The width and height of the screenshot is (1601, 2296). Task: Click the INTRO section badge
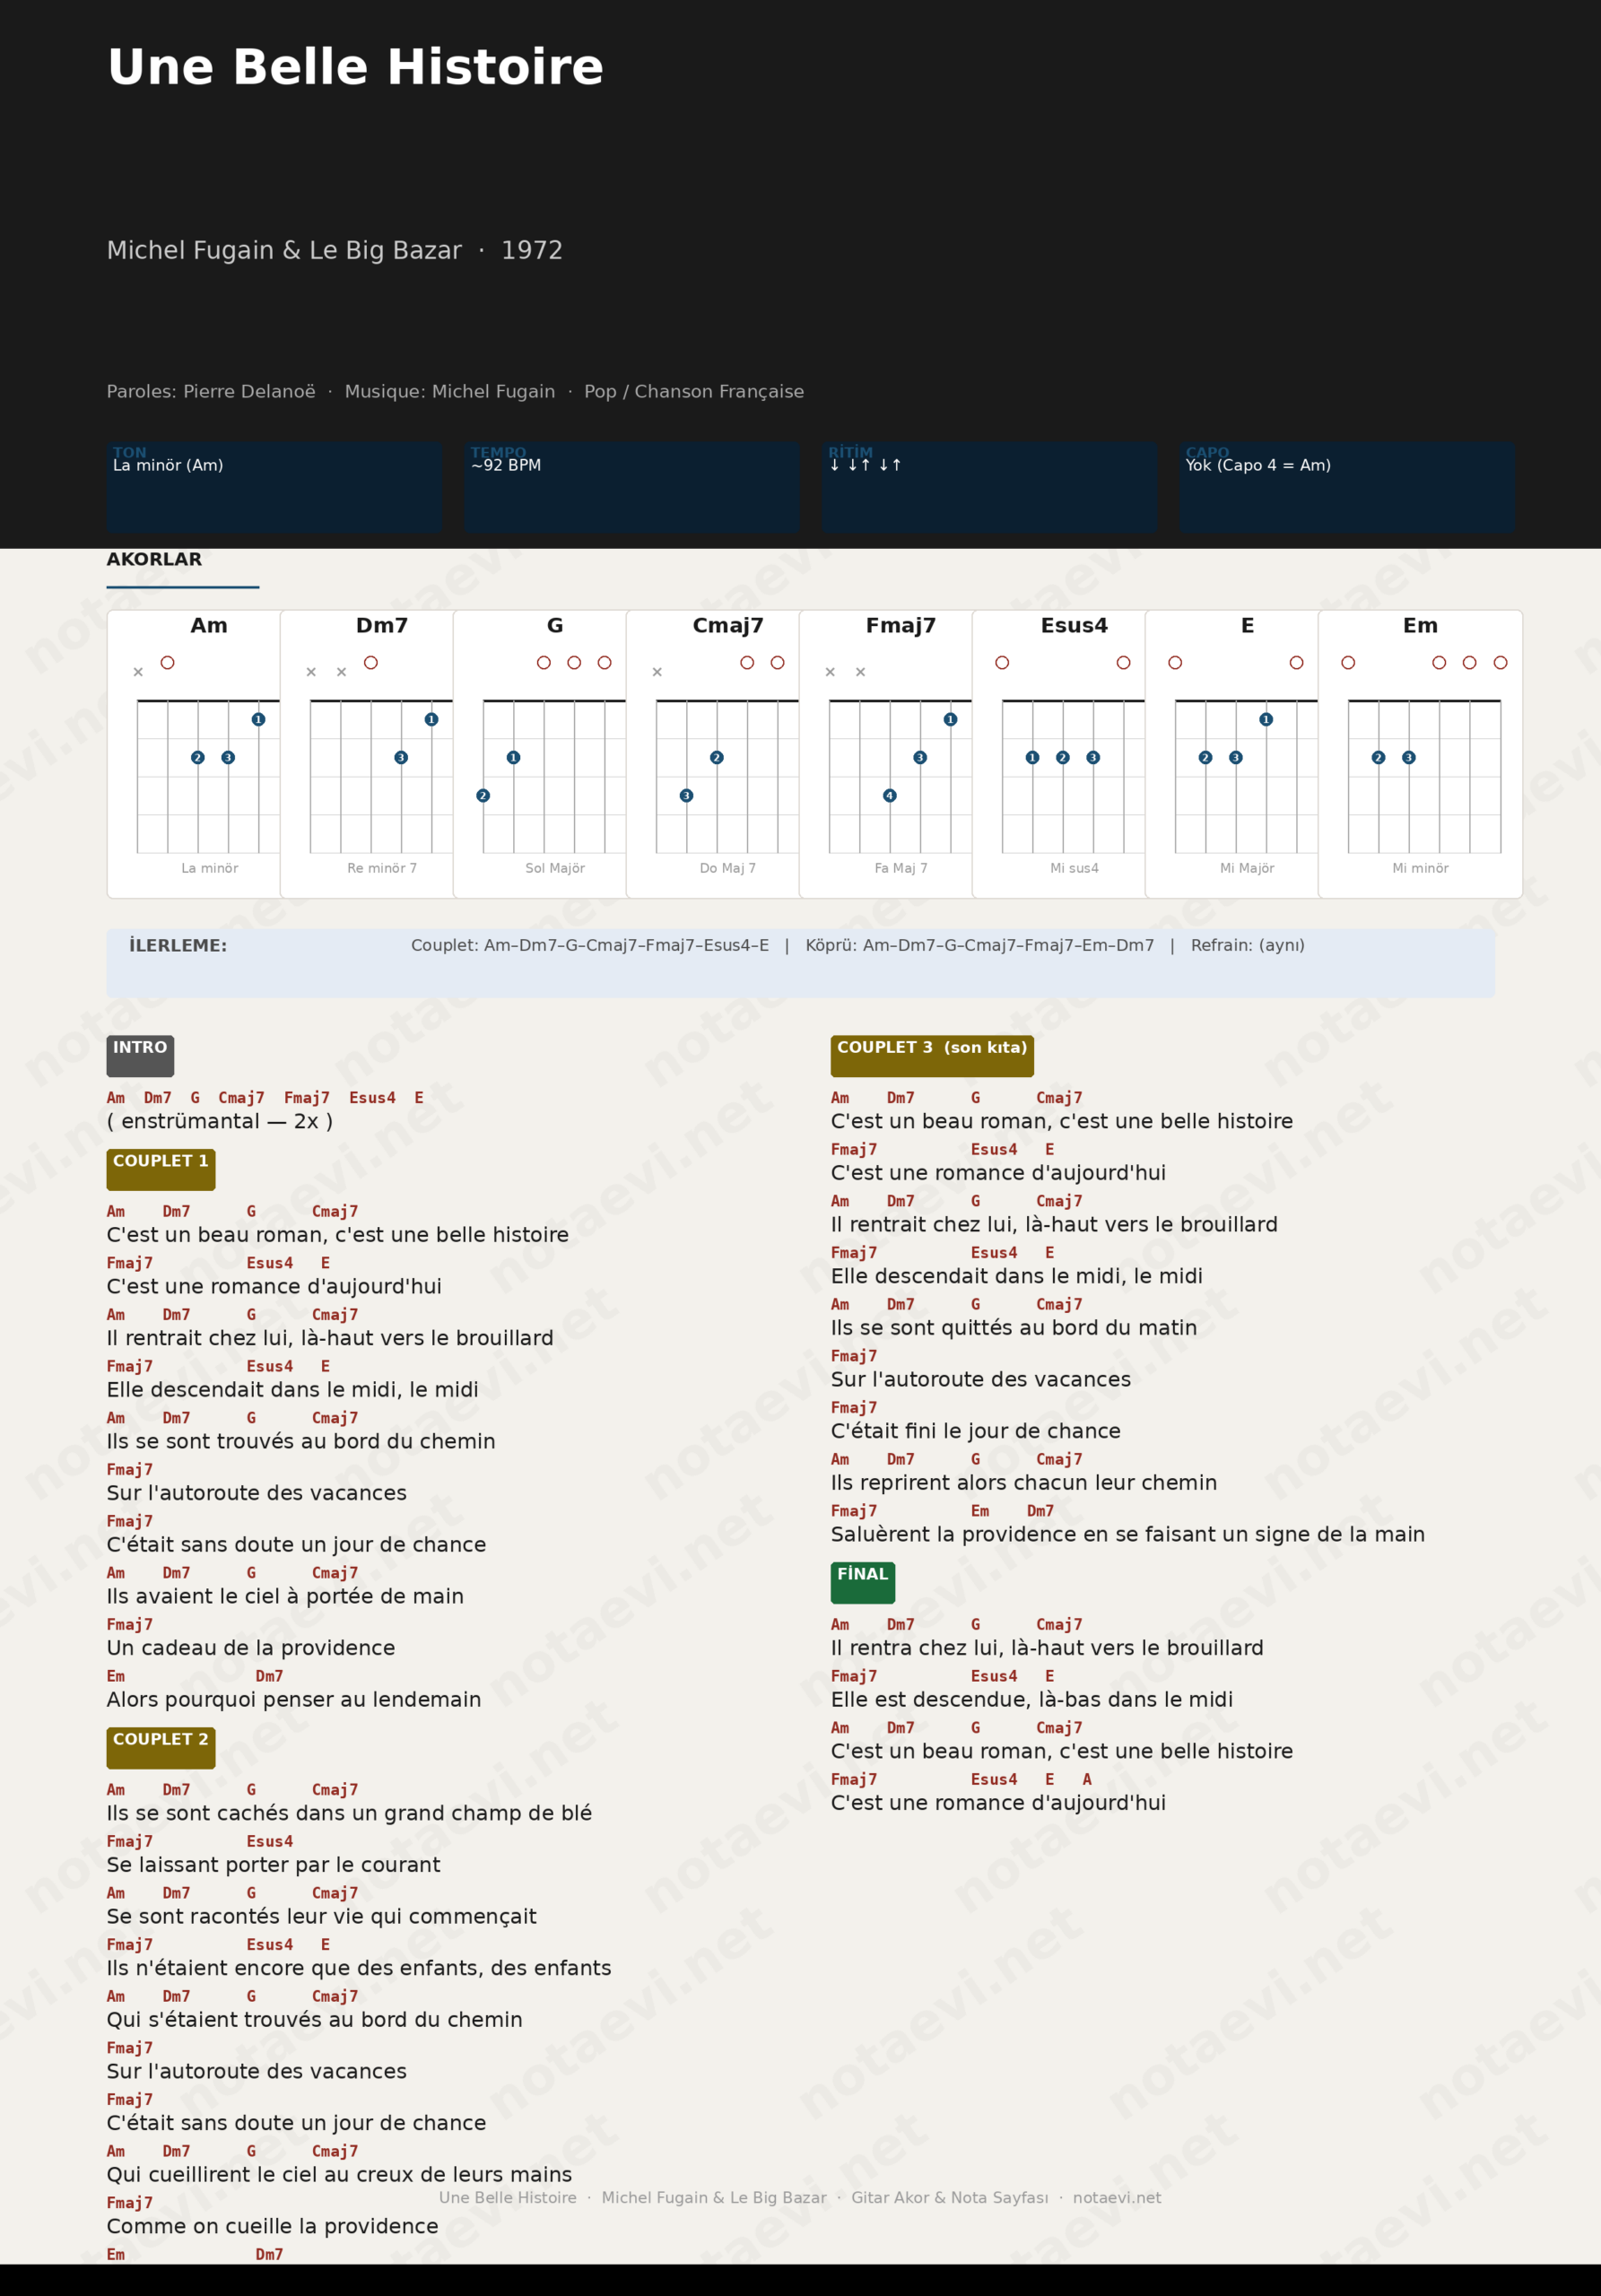tap(140, 1055)
